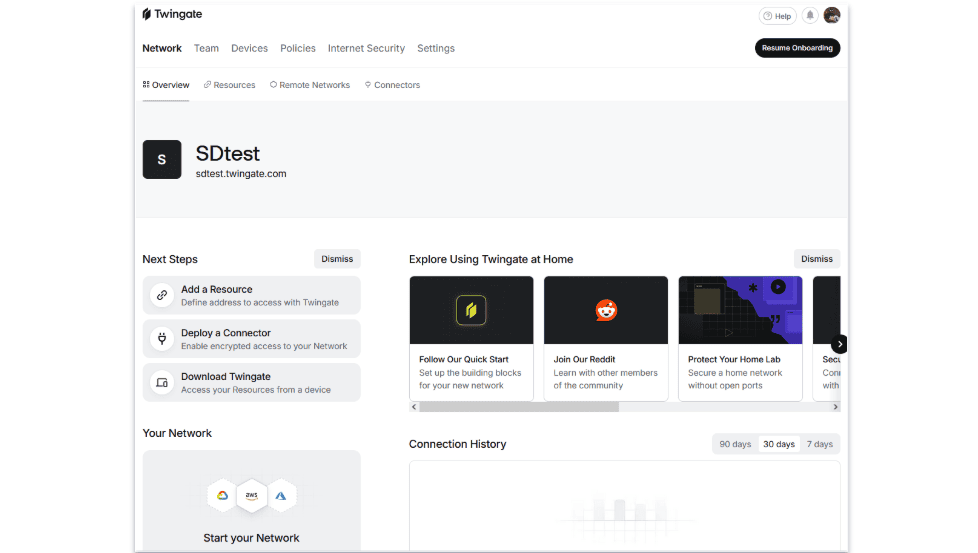Go to the Team section
The height and width of the screenshot is (553, 978).
click(206, 48)
